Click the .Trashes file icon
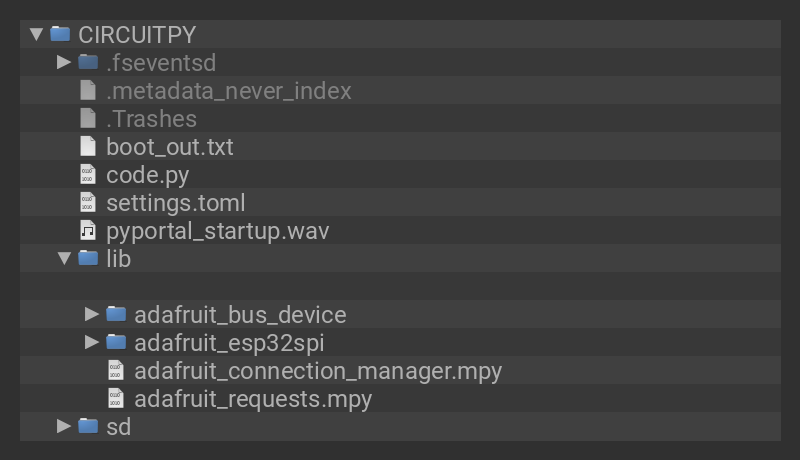Screen dimensions: 800x460 tap(88, 118)
